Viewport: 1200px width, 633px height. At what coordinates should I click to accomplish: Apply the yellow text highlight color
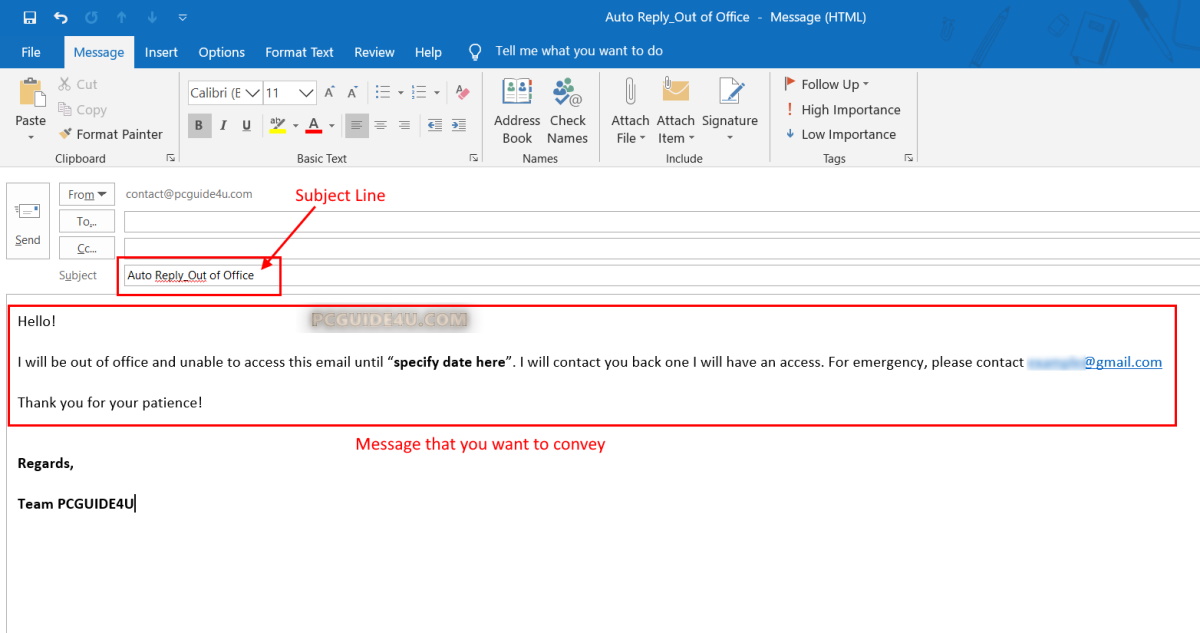[278, 125]
